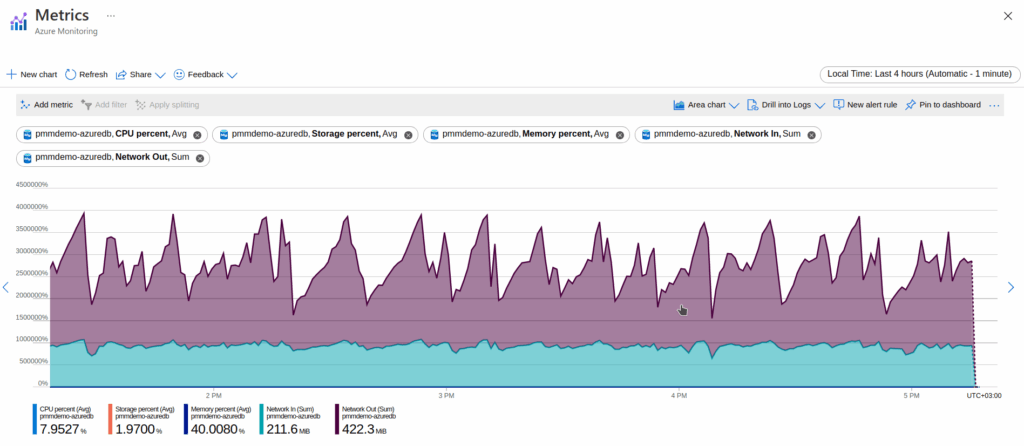Open the Feedback dropdown
Image resolution: width=1024 pixels, height=446 pixels.
[205, 75]
